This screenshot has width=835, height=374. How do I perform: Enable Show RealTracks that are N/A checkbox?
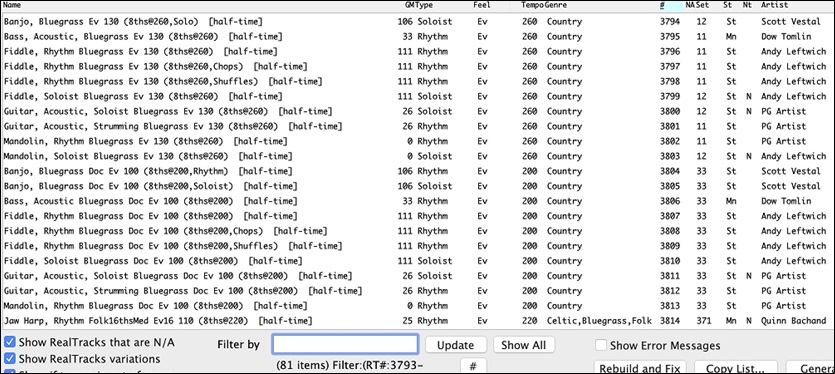pos(10,342)
